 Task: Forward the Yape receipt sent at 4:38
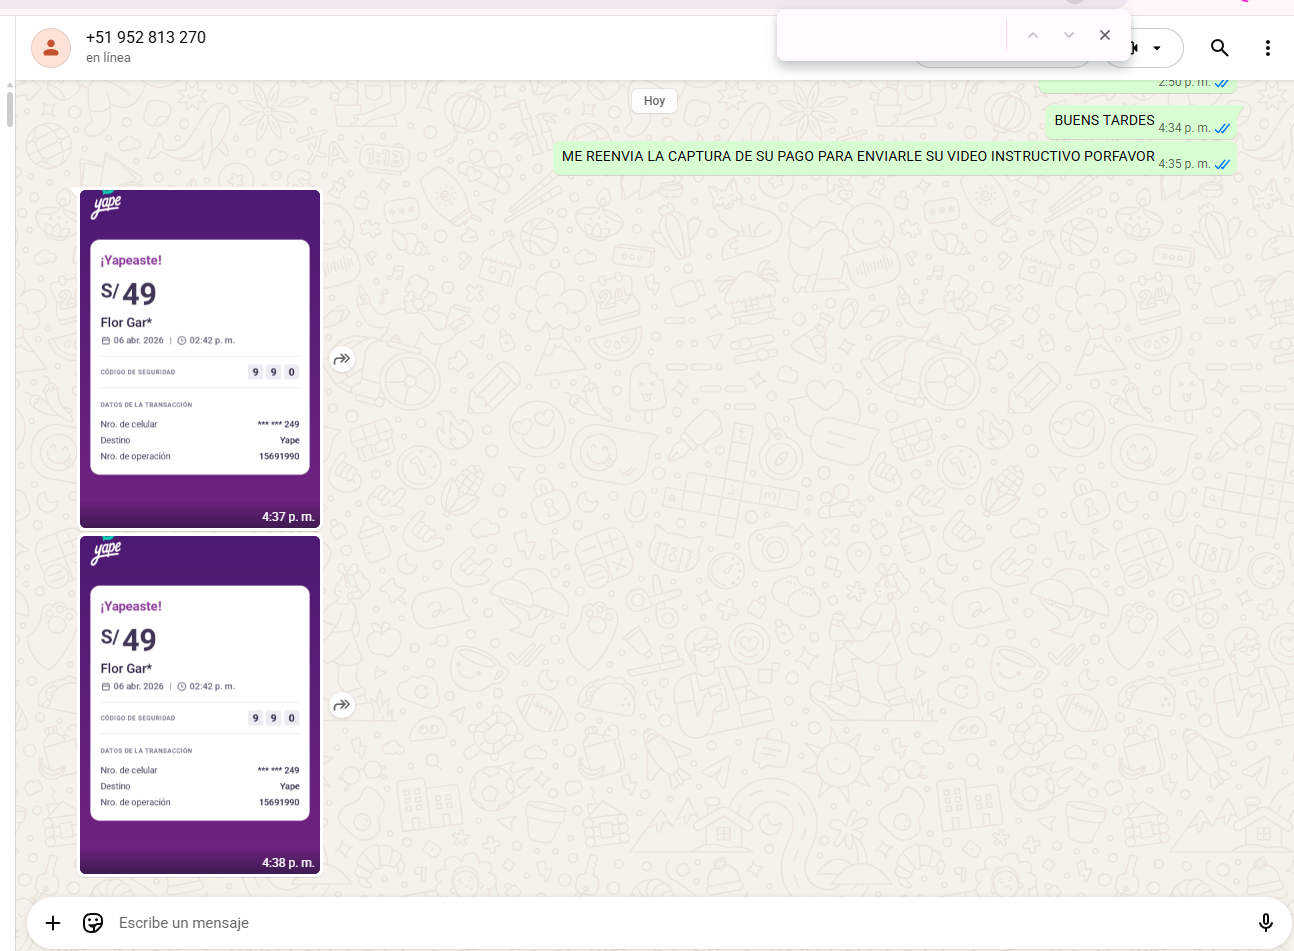point(342,705)
